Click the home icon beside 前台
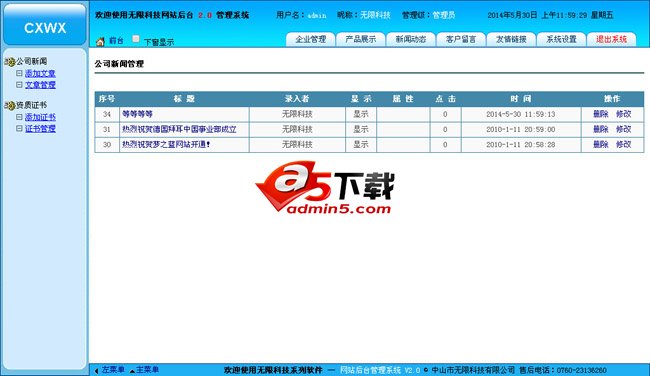This screenshot has height=376, width=650. point(100,41)
